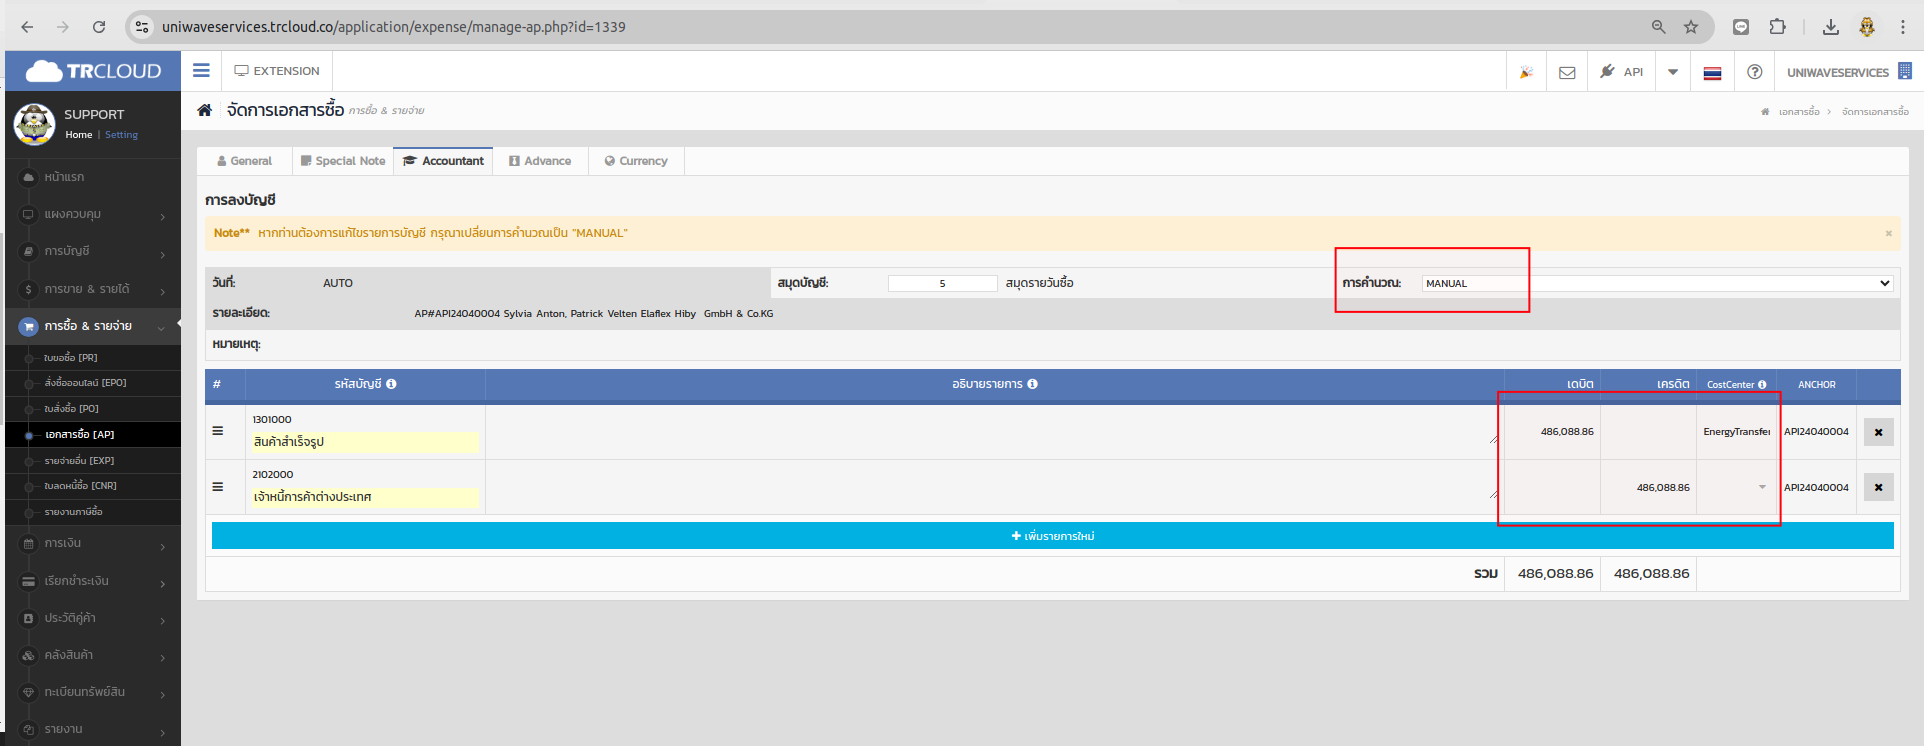Expand the third sidebar menu item
This screenshot has width=1924, height=746.
(93, 251)
